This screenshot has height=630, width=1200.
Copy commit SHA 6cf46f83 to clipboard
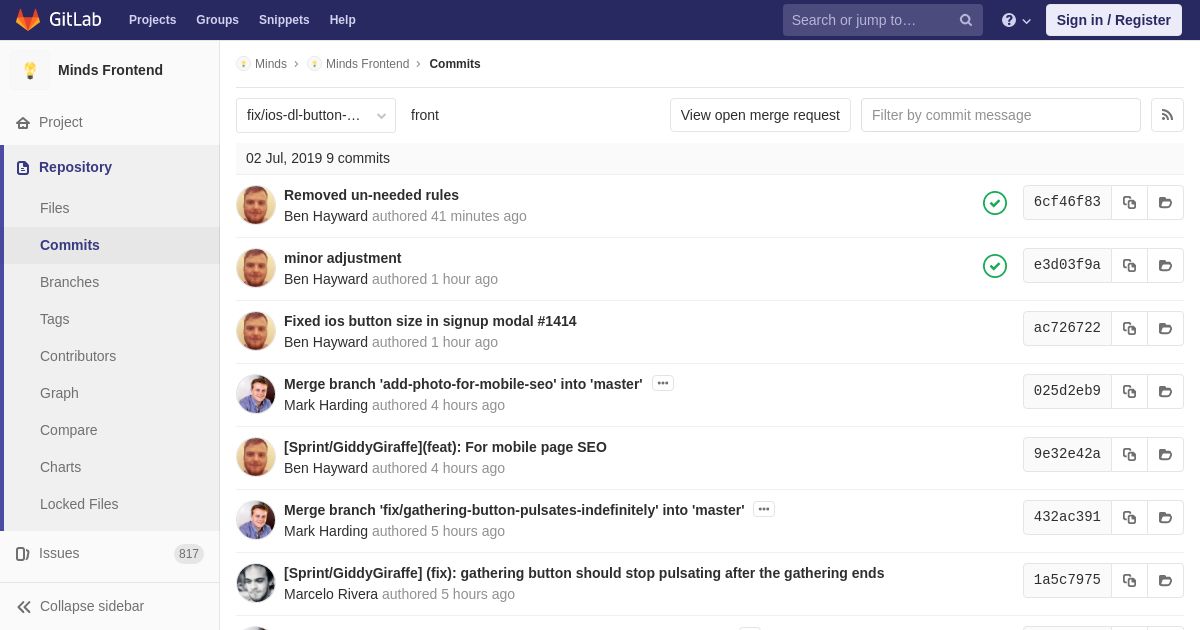click(1129, 202)
